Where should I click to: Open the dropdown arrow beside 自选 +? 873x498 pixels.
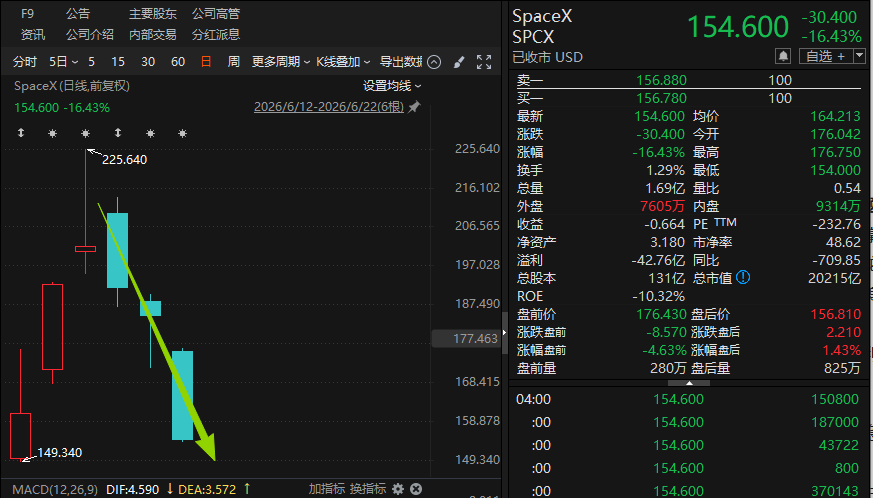click(x=860, y=56)
